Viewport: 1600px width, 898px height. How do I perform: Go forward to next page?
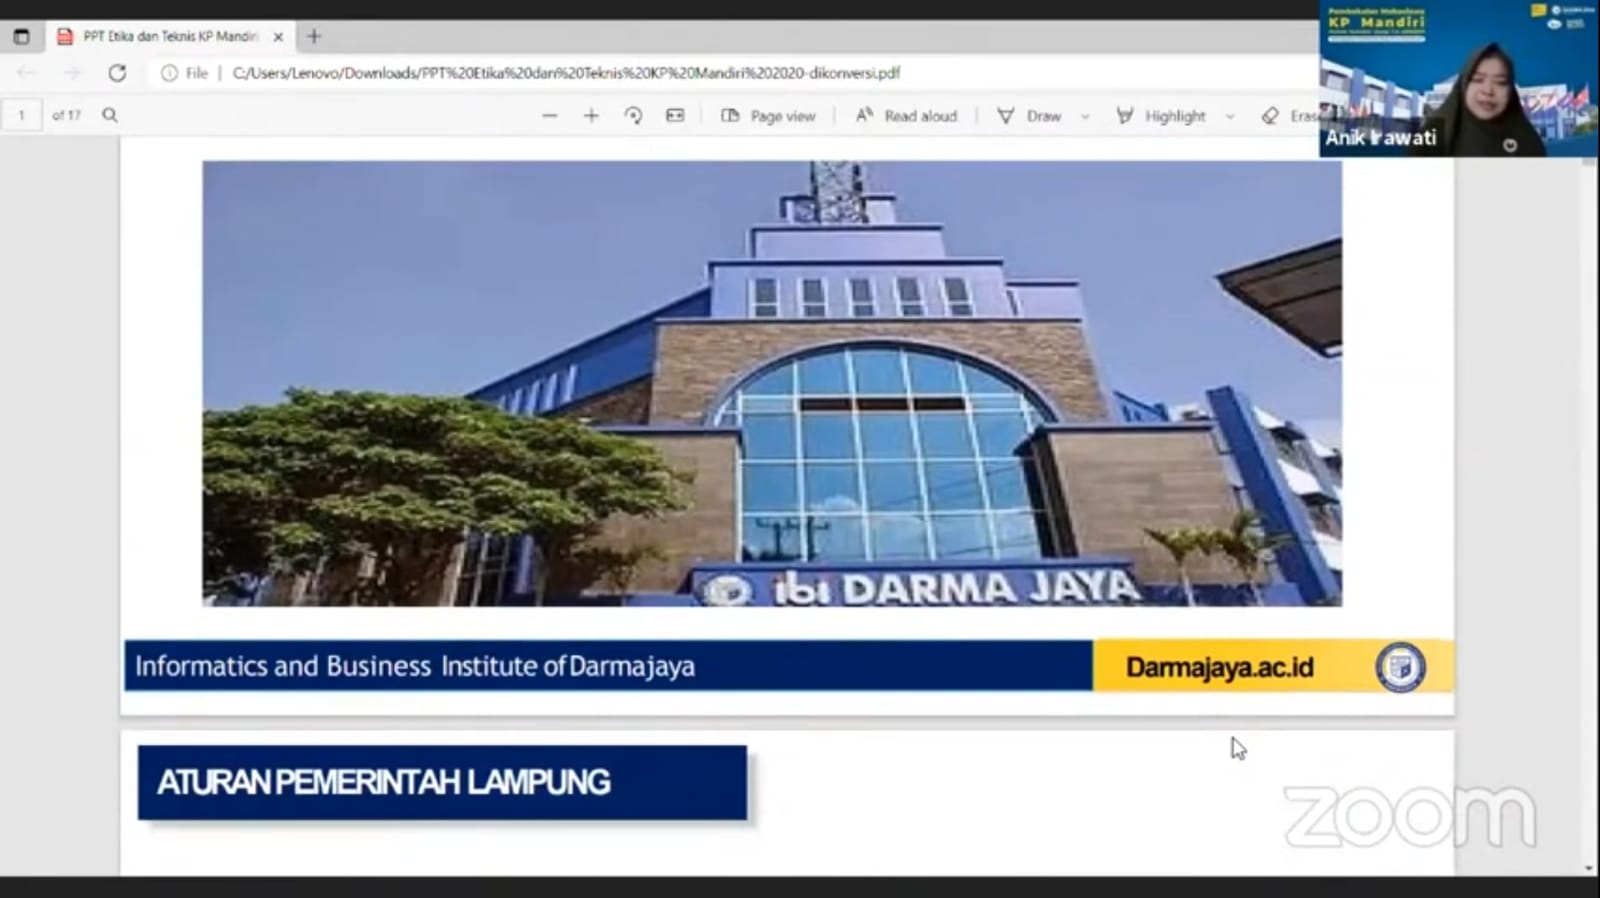71,73
